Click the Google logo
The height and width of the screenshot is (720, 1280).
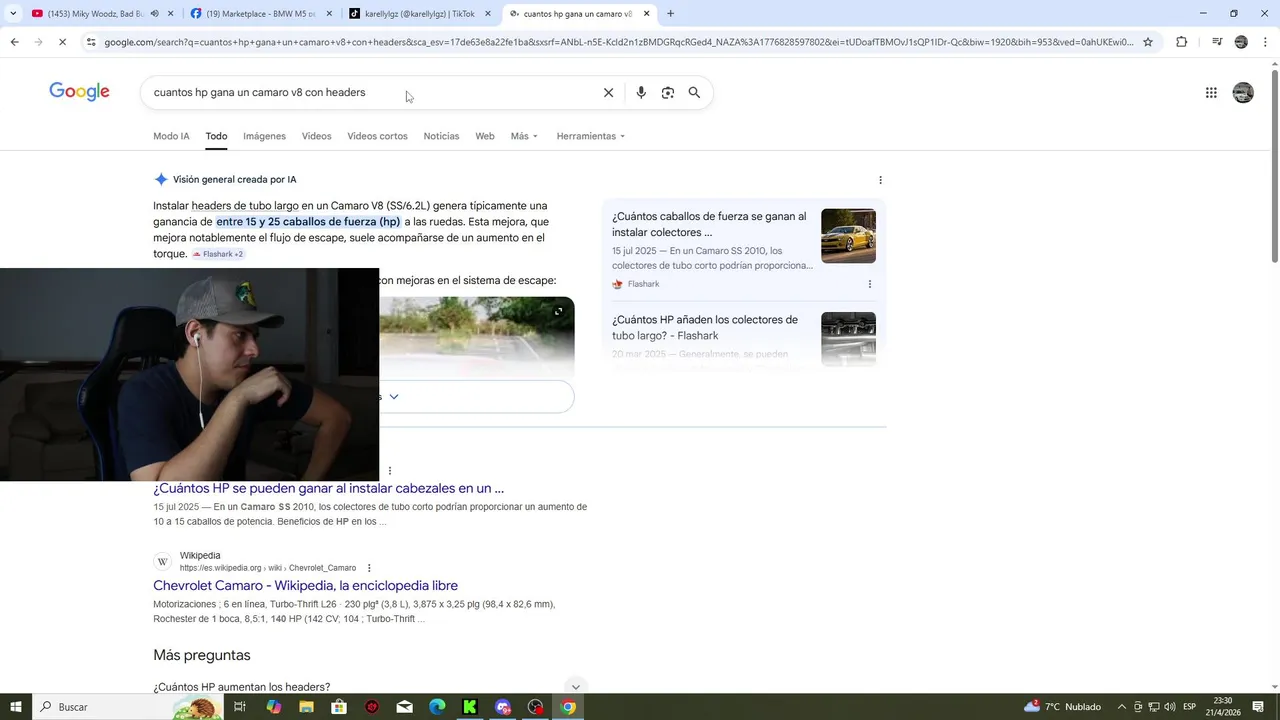point(79,92)
